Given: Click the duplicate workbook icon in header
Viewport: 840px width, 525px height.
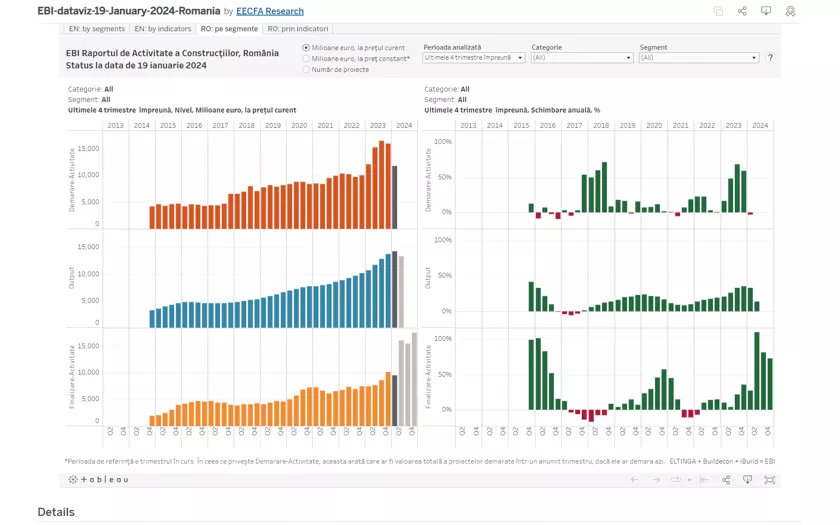Looking at the screenshot, I should tap(718, 11).
